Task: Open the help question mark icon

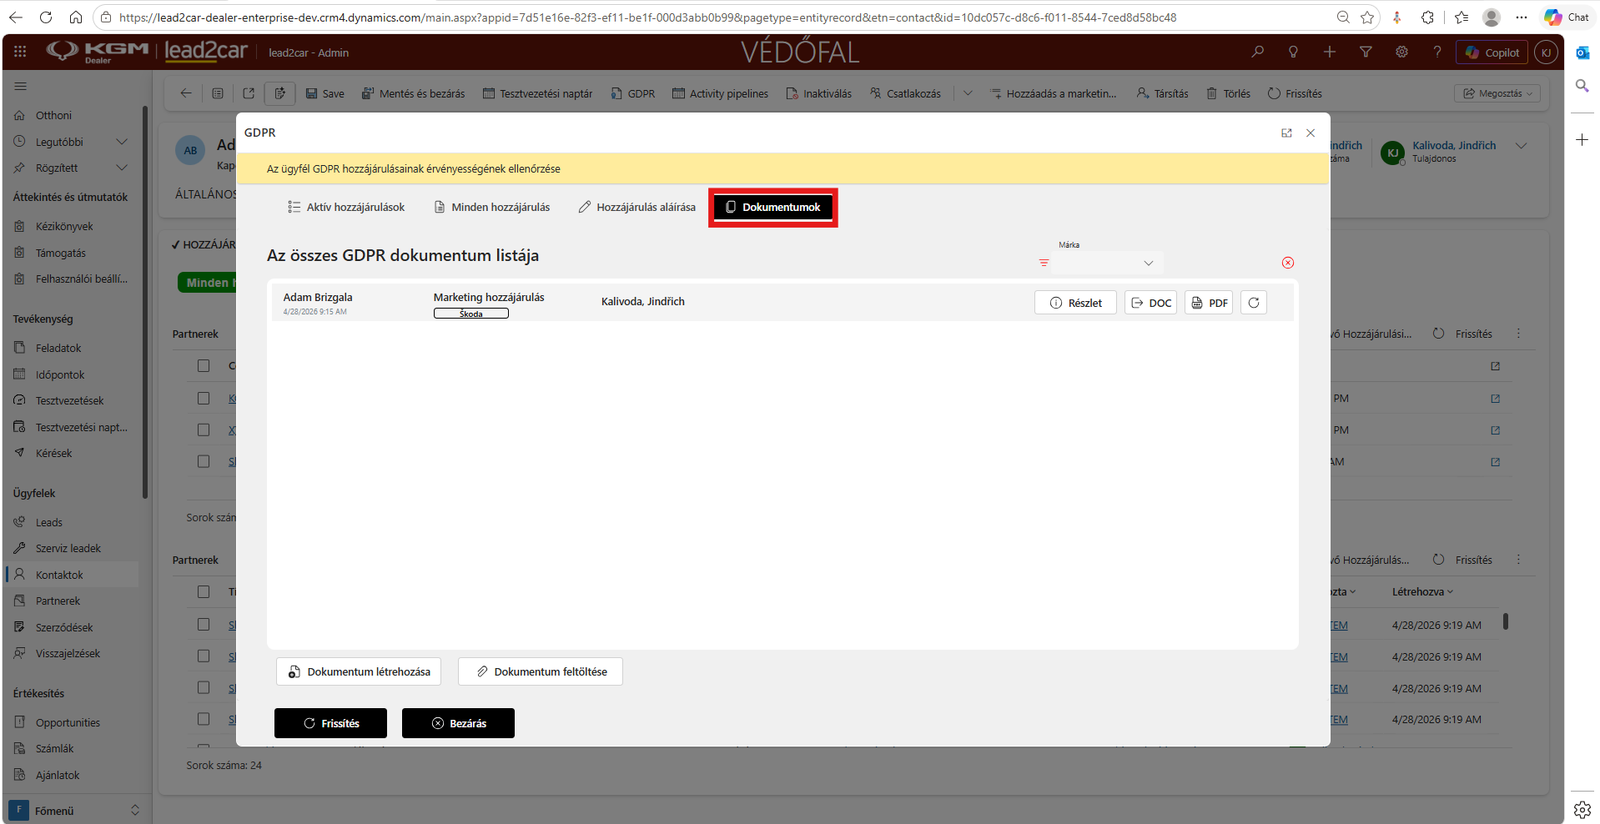Action: pos(1438,52)
